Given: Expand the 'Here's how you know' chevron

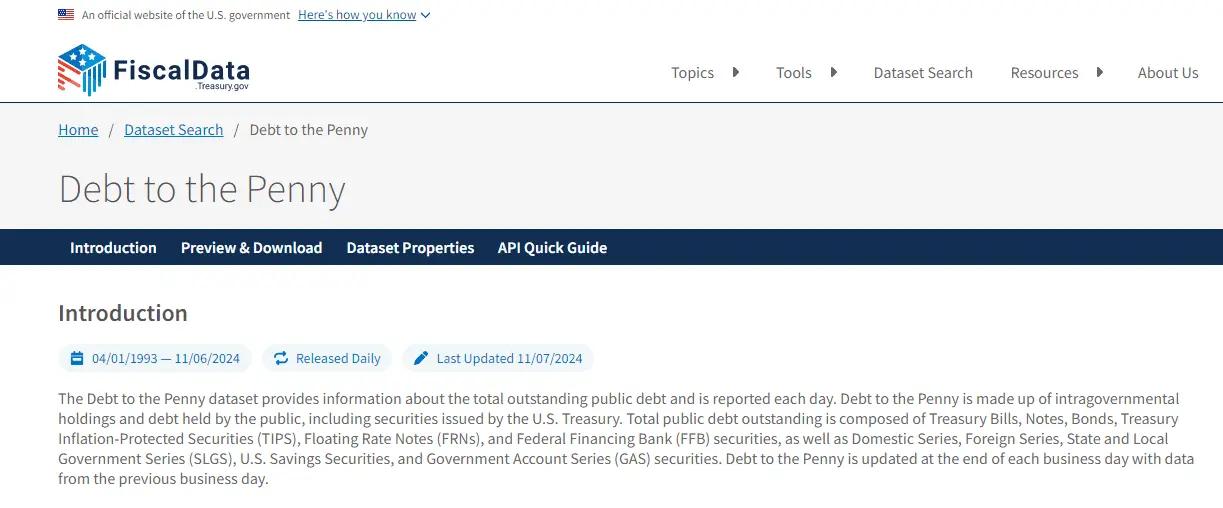Looking at the screenshot, I should click(x=426, y=16).
